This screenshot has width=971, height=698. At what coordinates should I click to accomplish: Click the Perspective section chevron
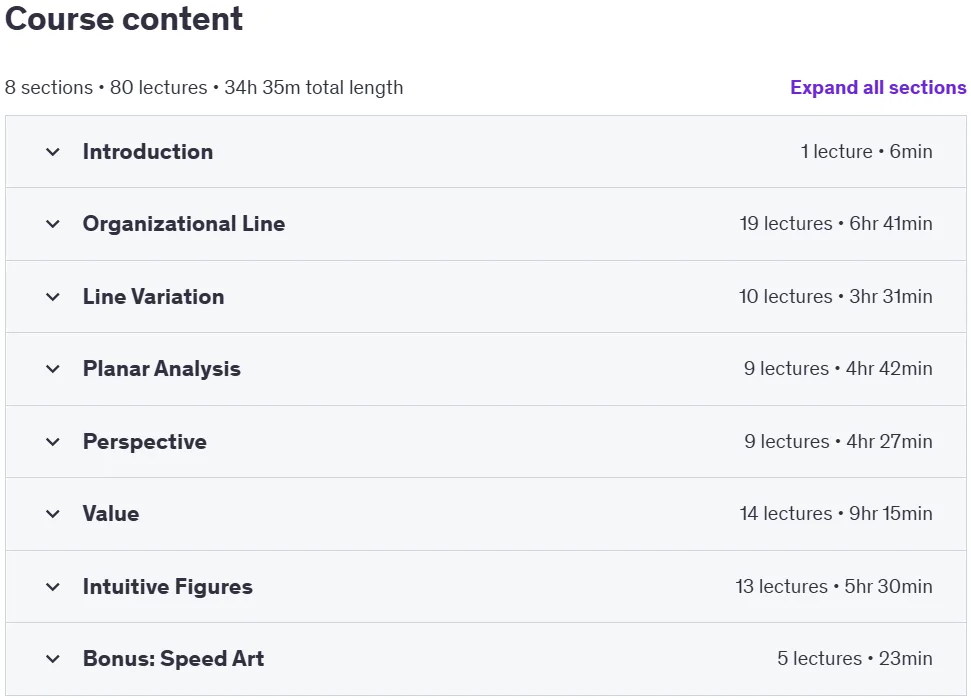tap(53, 442)
